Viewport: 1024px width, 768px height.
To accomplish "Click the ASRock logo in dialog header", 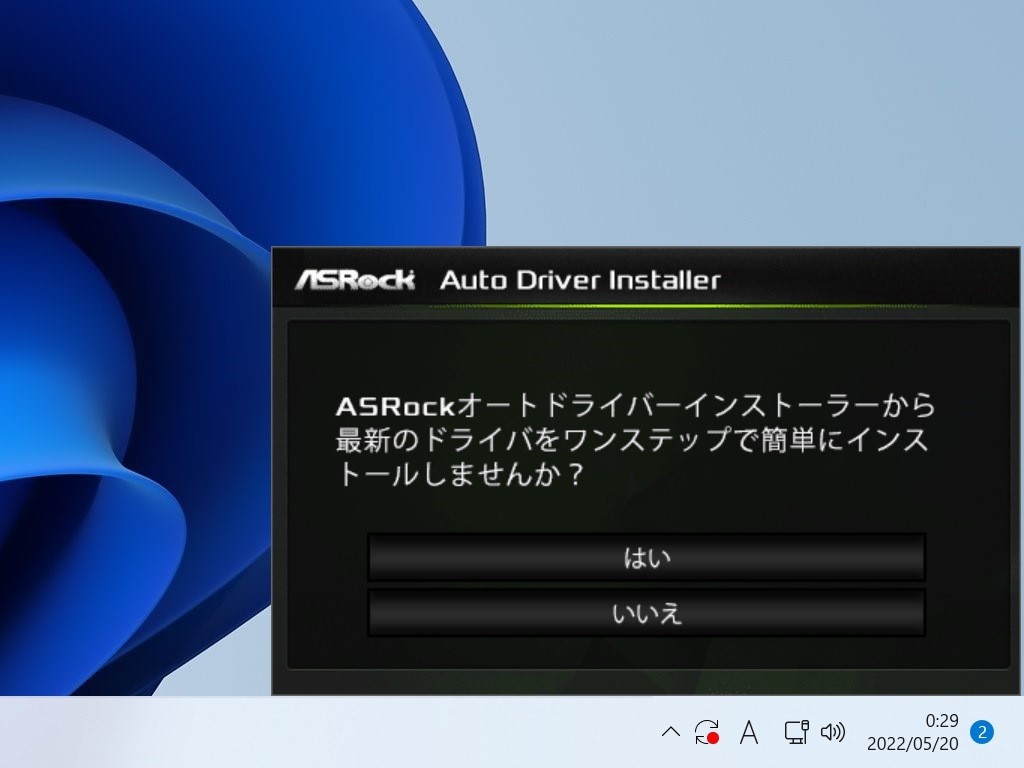I will click(354, 279).
